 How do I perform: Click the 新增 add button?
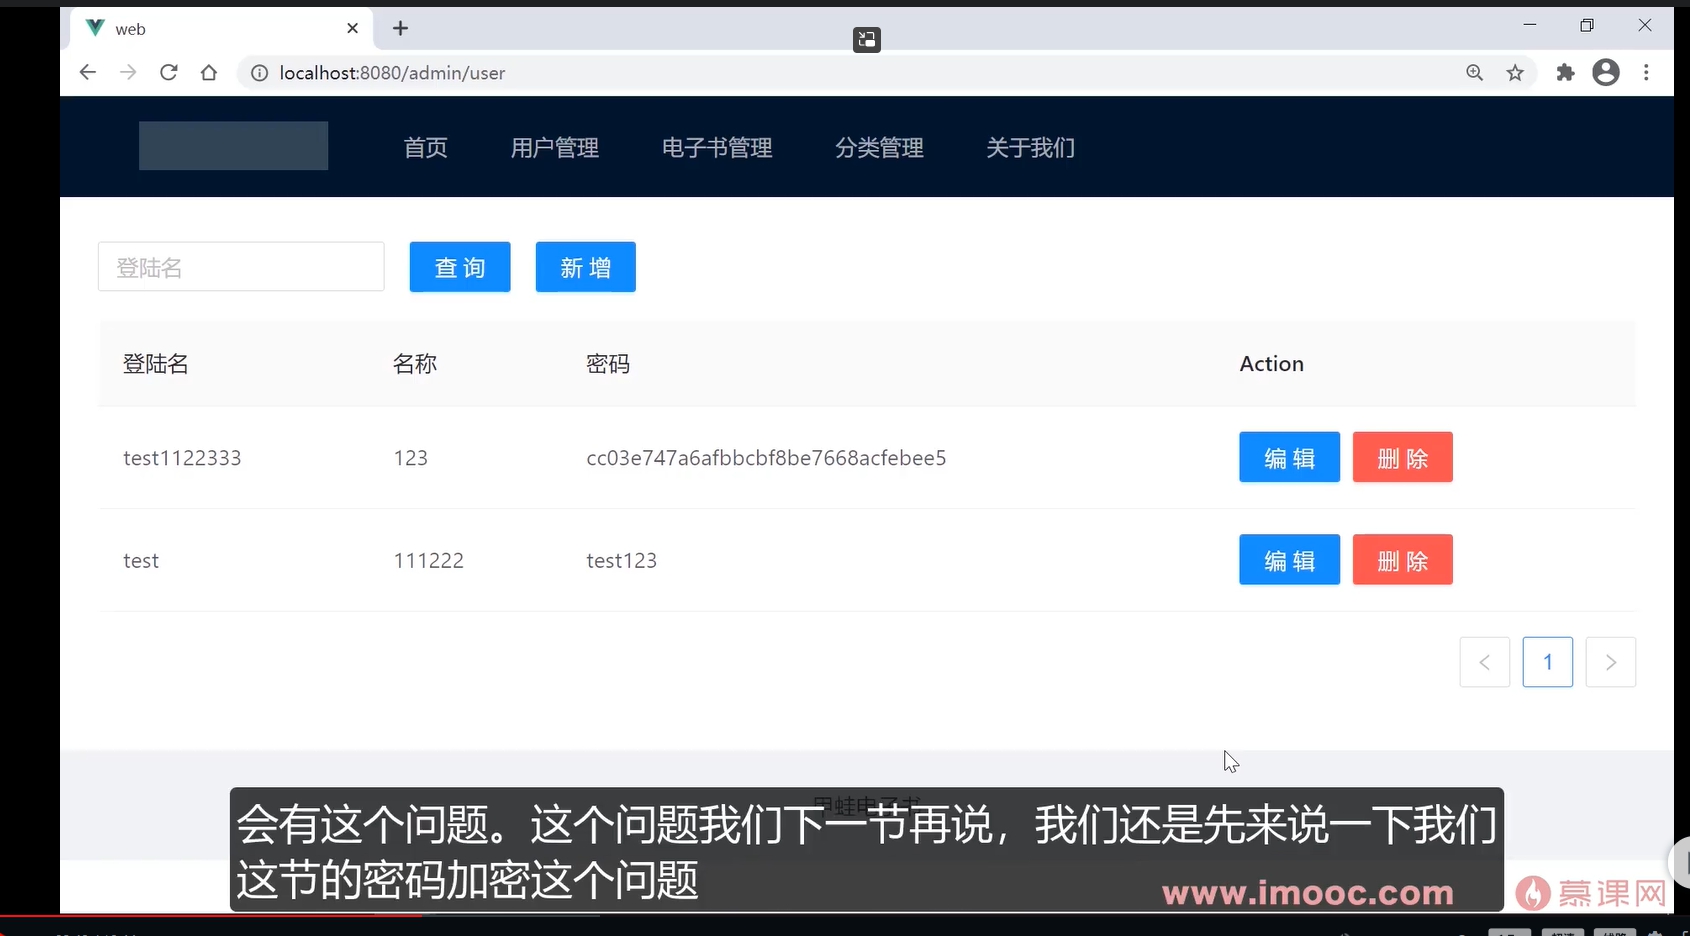(x=584, y=266)
